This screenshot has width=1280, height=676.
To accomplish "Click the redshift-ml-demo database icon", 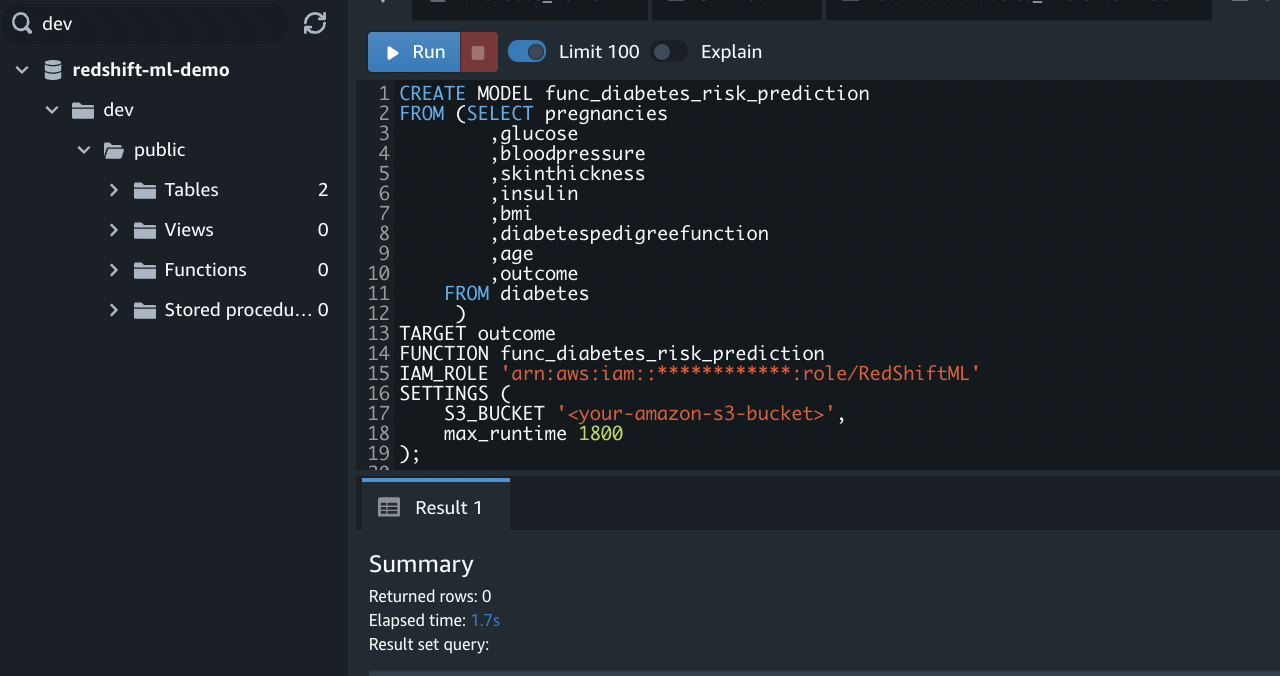I will (x=53, y=70).
